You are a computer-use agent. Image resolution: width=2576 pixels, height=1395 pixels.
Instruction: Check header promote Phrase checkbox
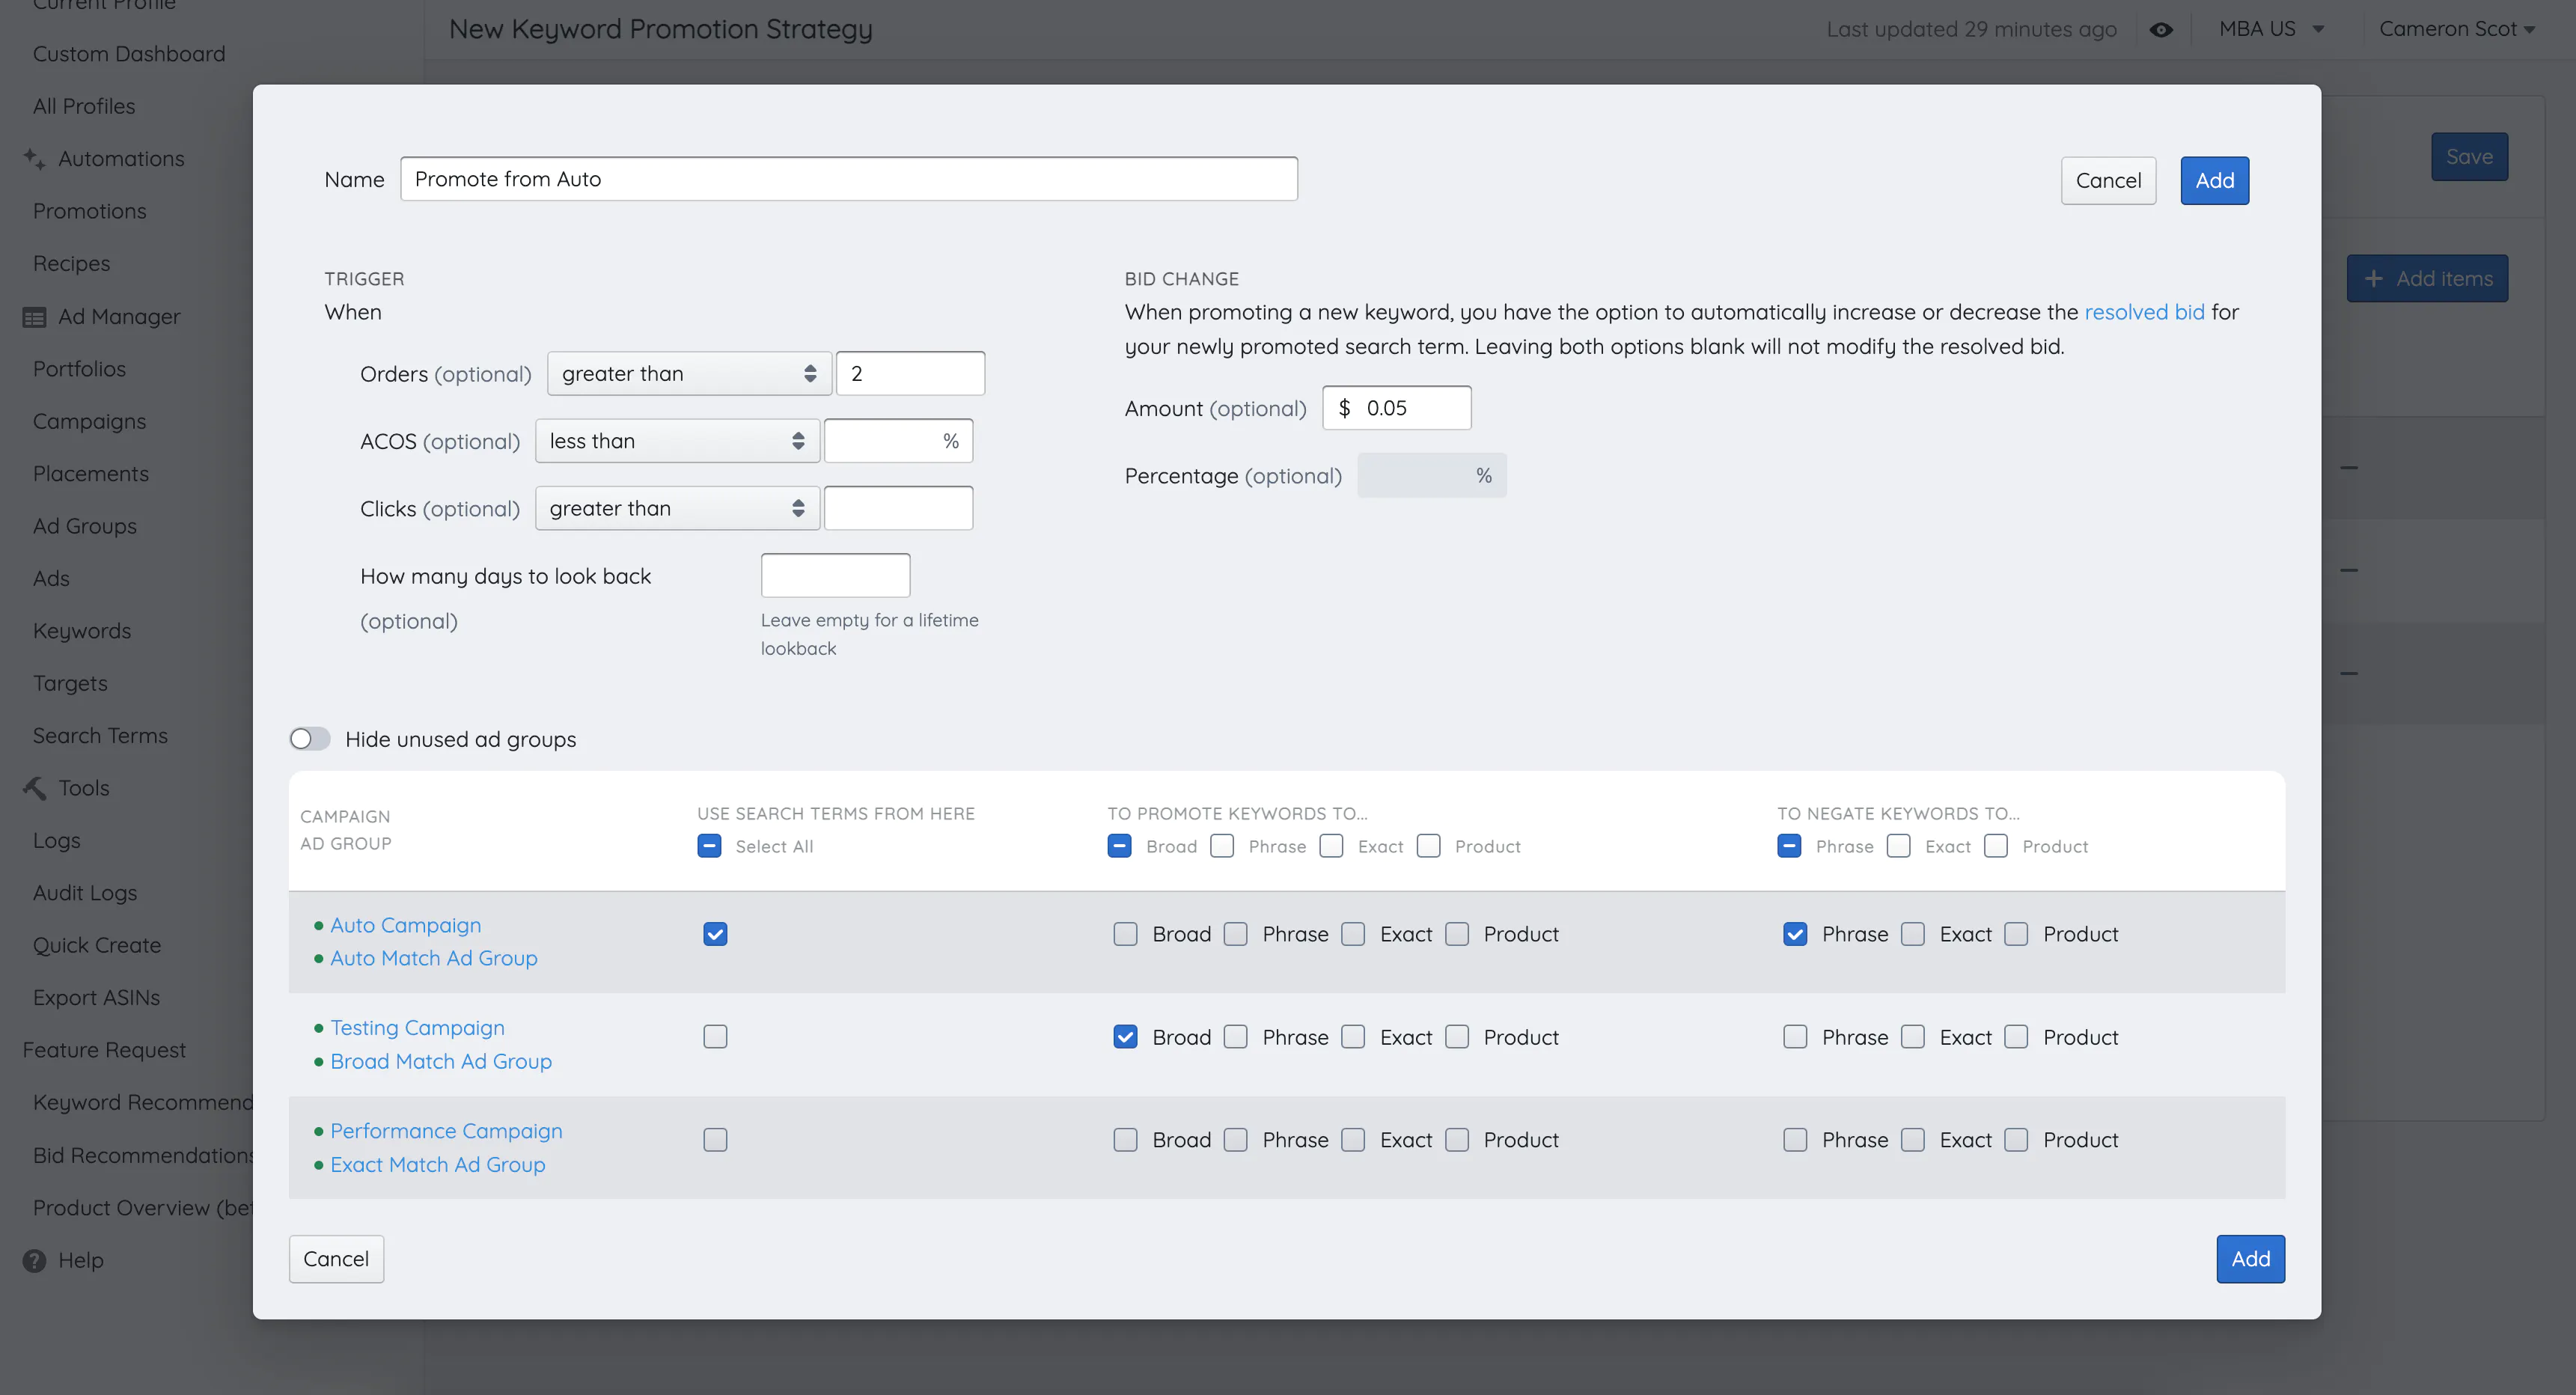[1222, 846]
